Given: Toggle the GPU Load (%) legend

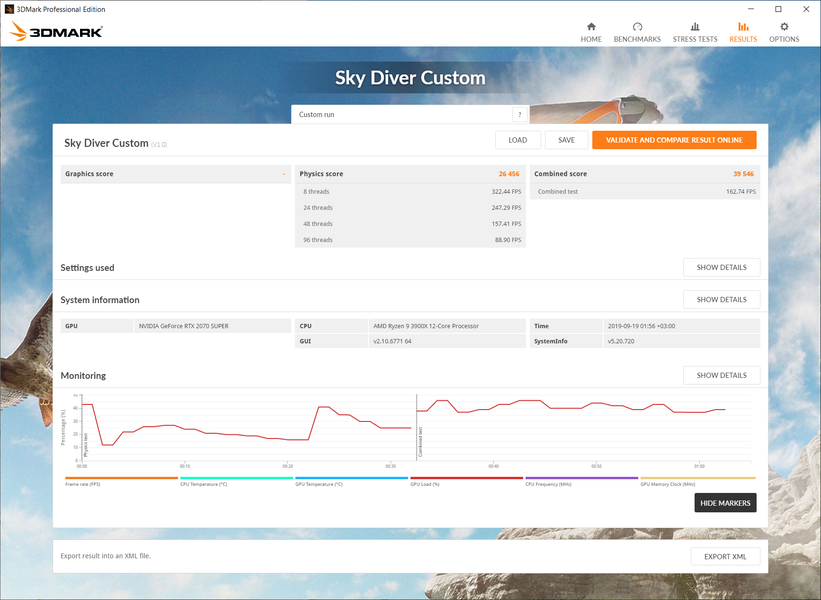Looking at the screenshot, I should (x=467, y=481).
